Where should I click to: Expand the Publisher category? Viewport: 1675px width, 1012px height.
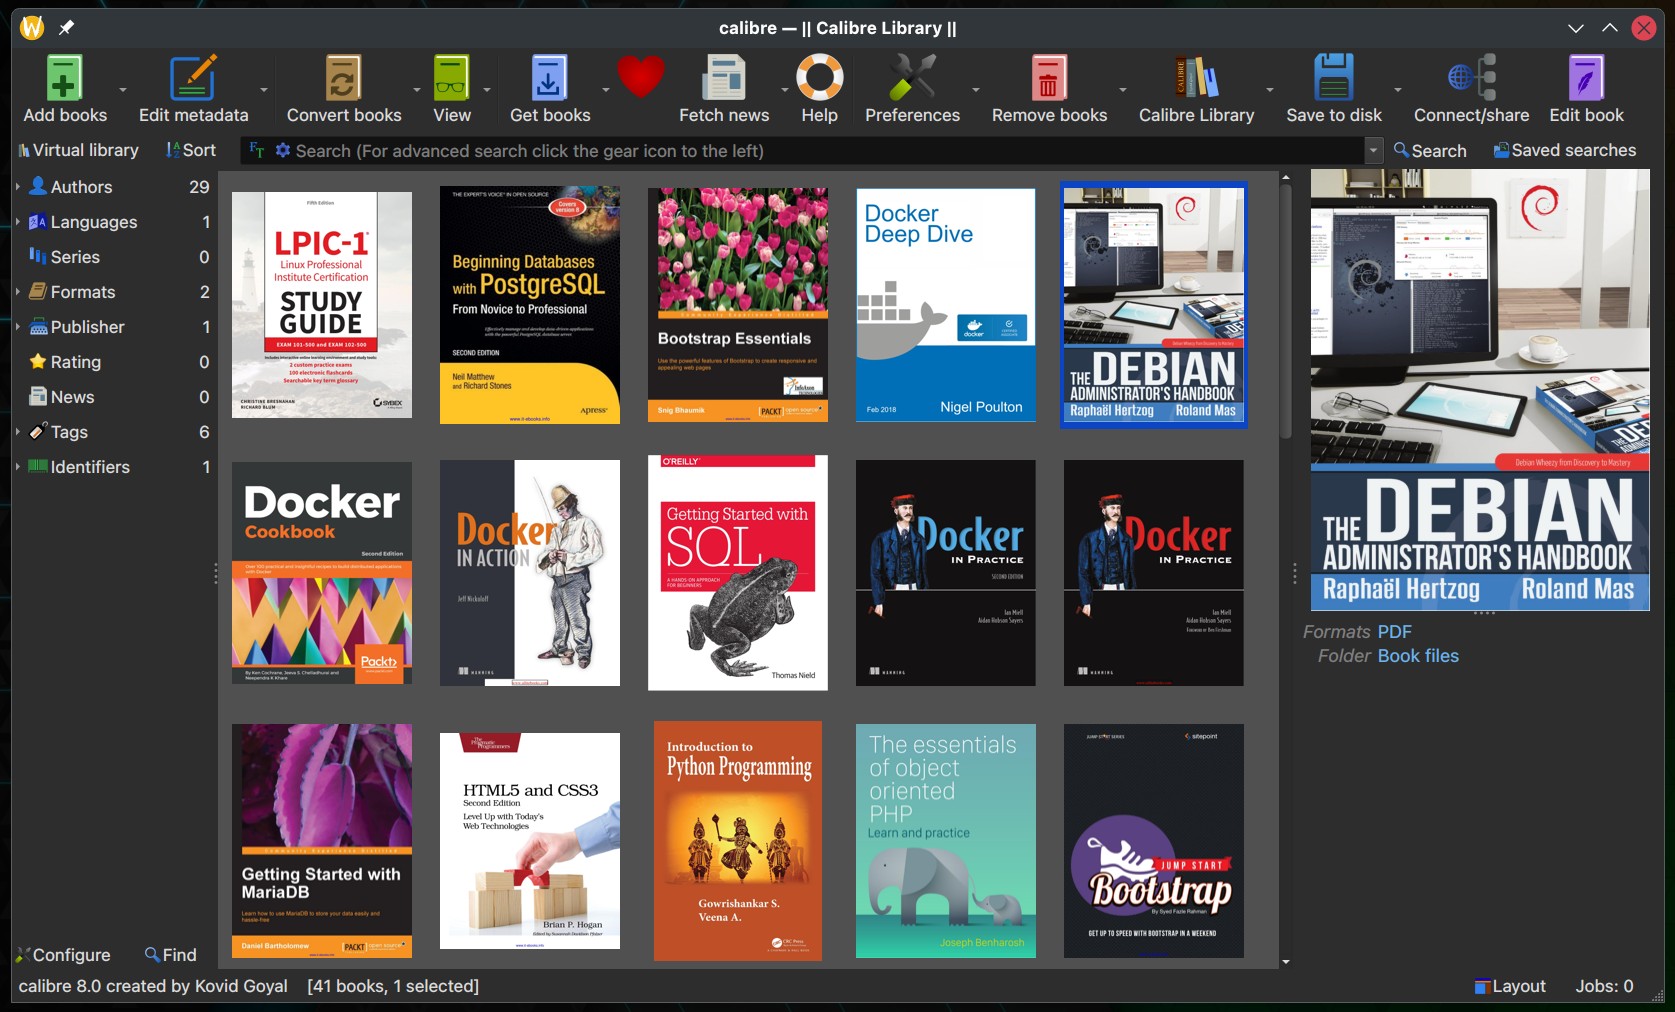tap(17, 326)
